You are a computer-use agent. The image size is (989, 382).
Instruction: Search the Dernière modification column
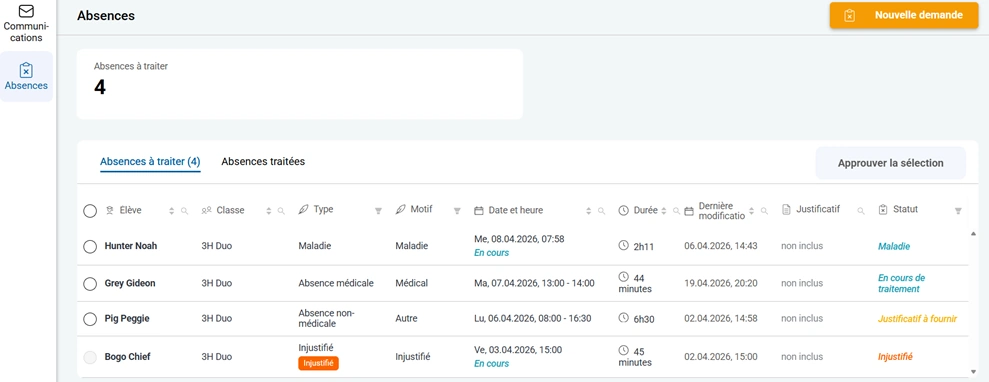pyautogui.click(x=764, y=211)
